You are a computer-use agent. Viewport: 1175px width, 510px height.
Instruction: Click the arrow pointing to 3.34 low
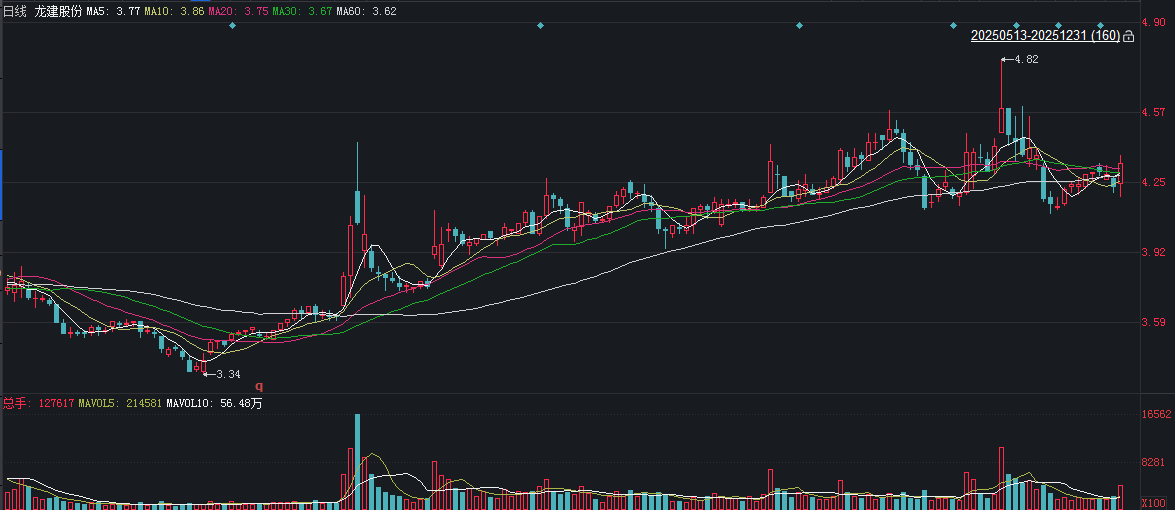(210, 374)
